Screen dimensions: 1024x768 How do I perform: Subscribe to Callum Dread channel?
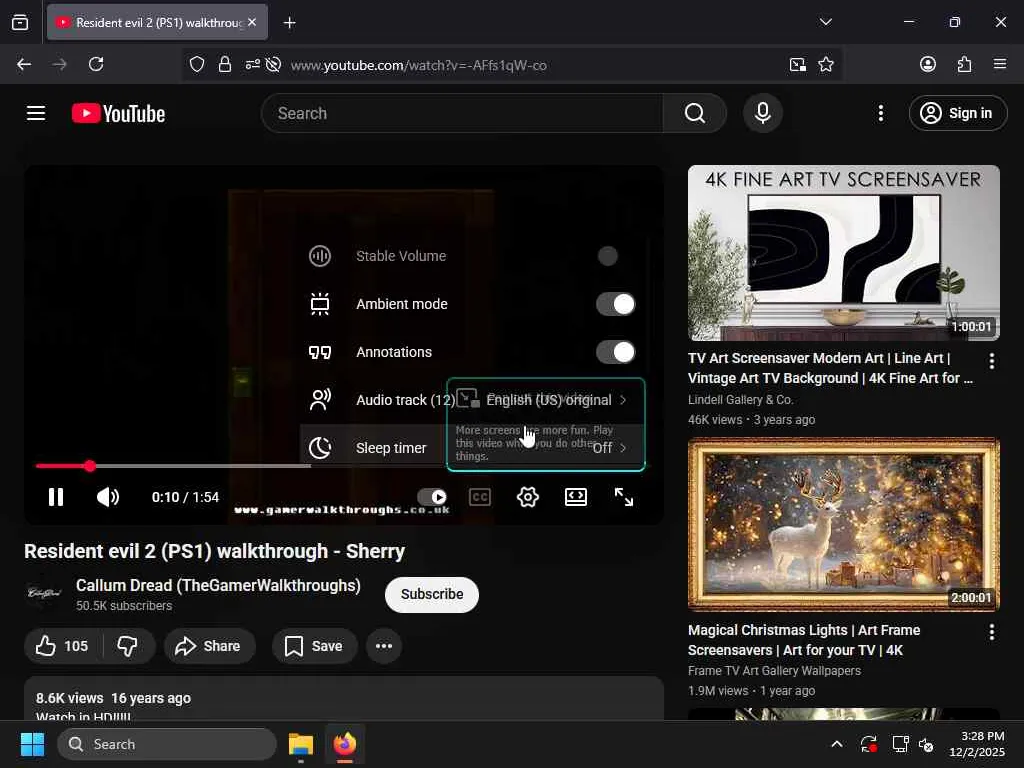432,594
